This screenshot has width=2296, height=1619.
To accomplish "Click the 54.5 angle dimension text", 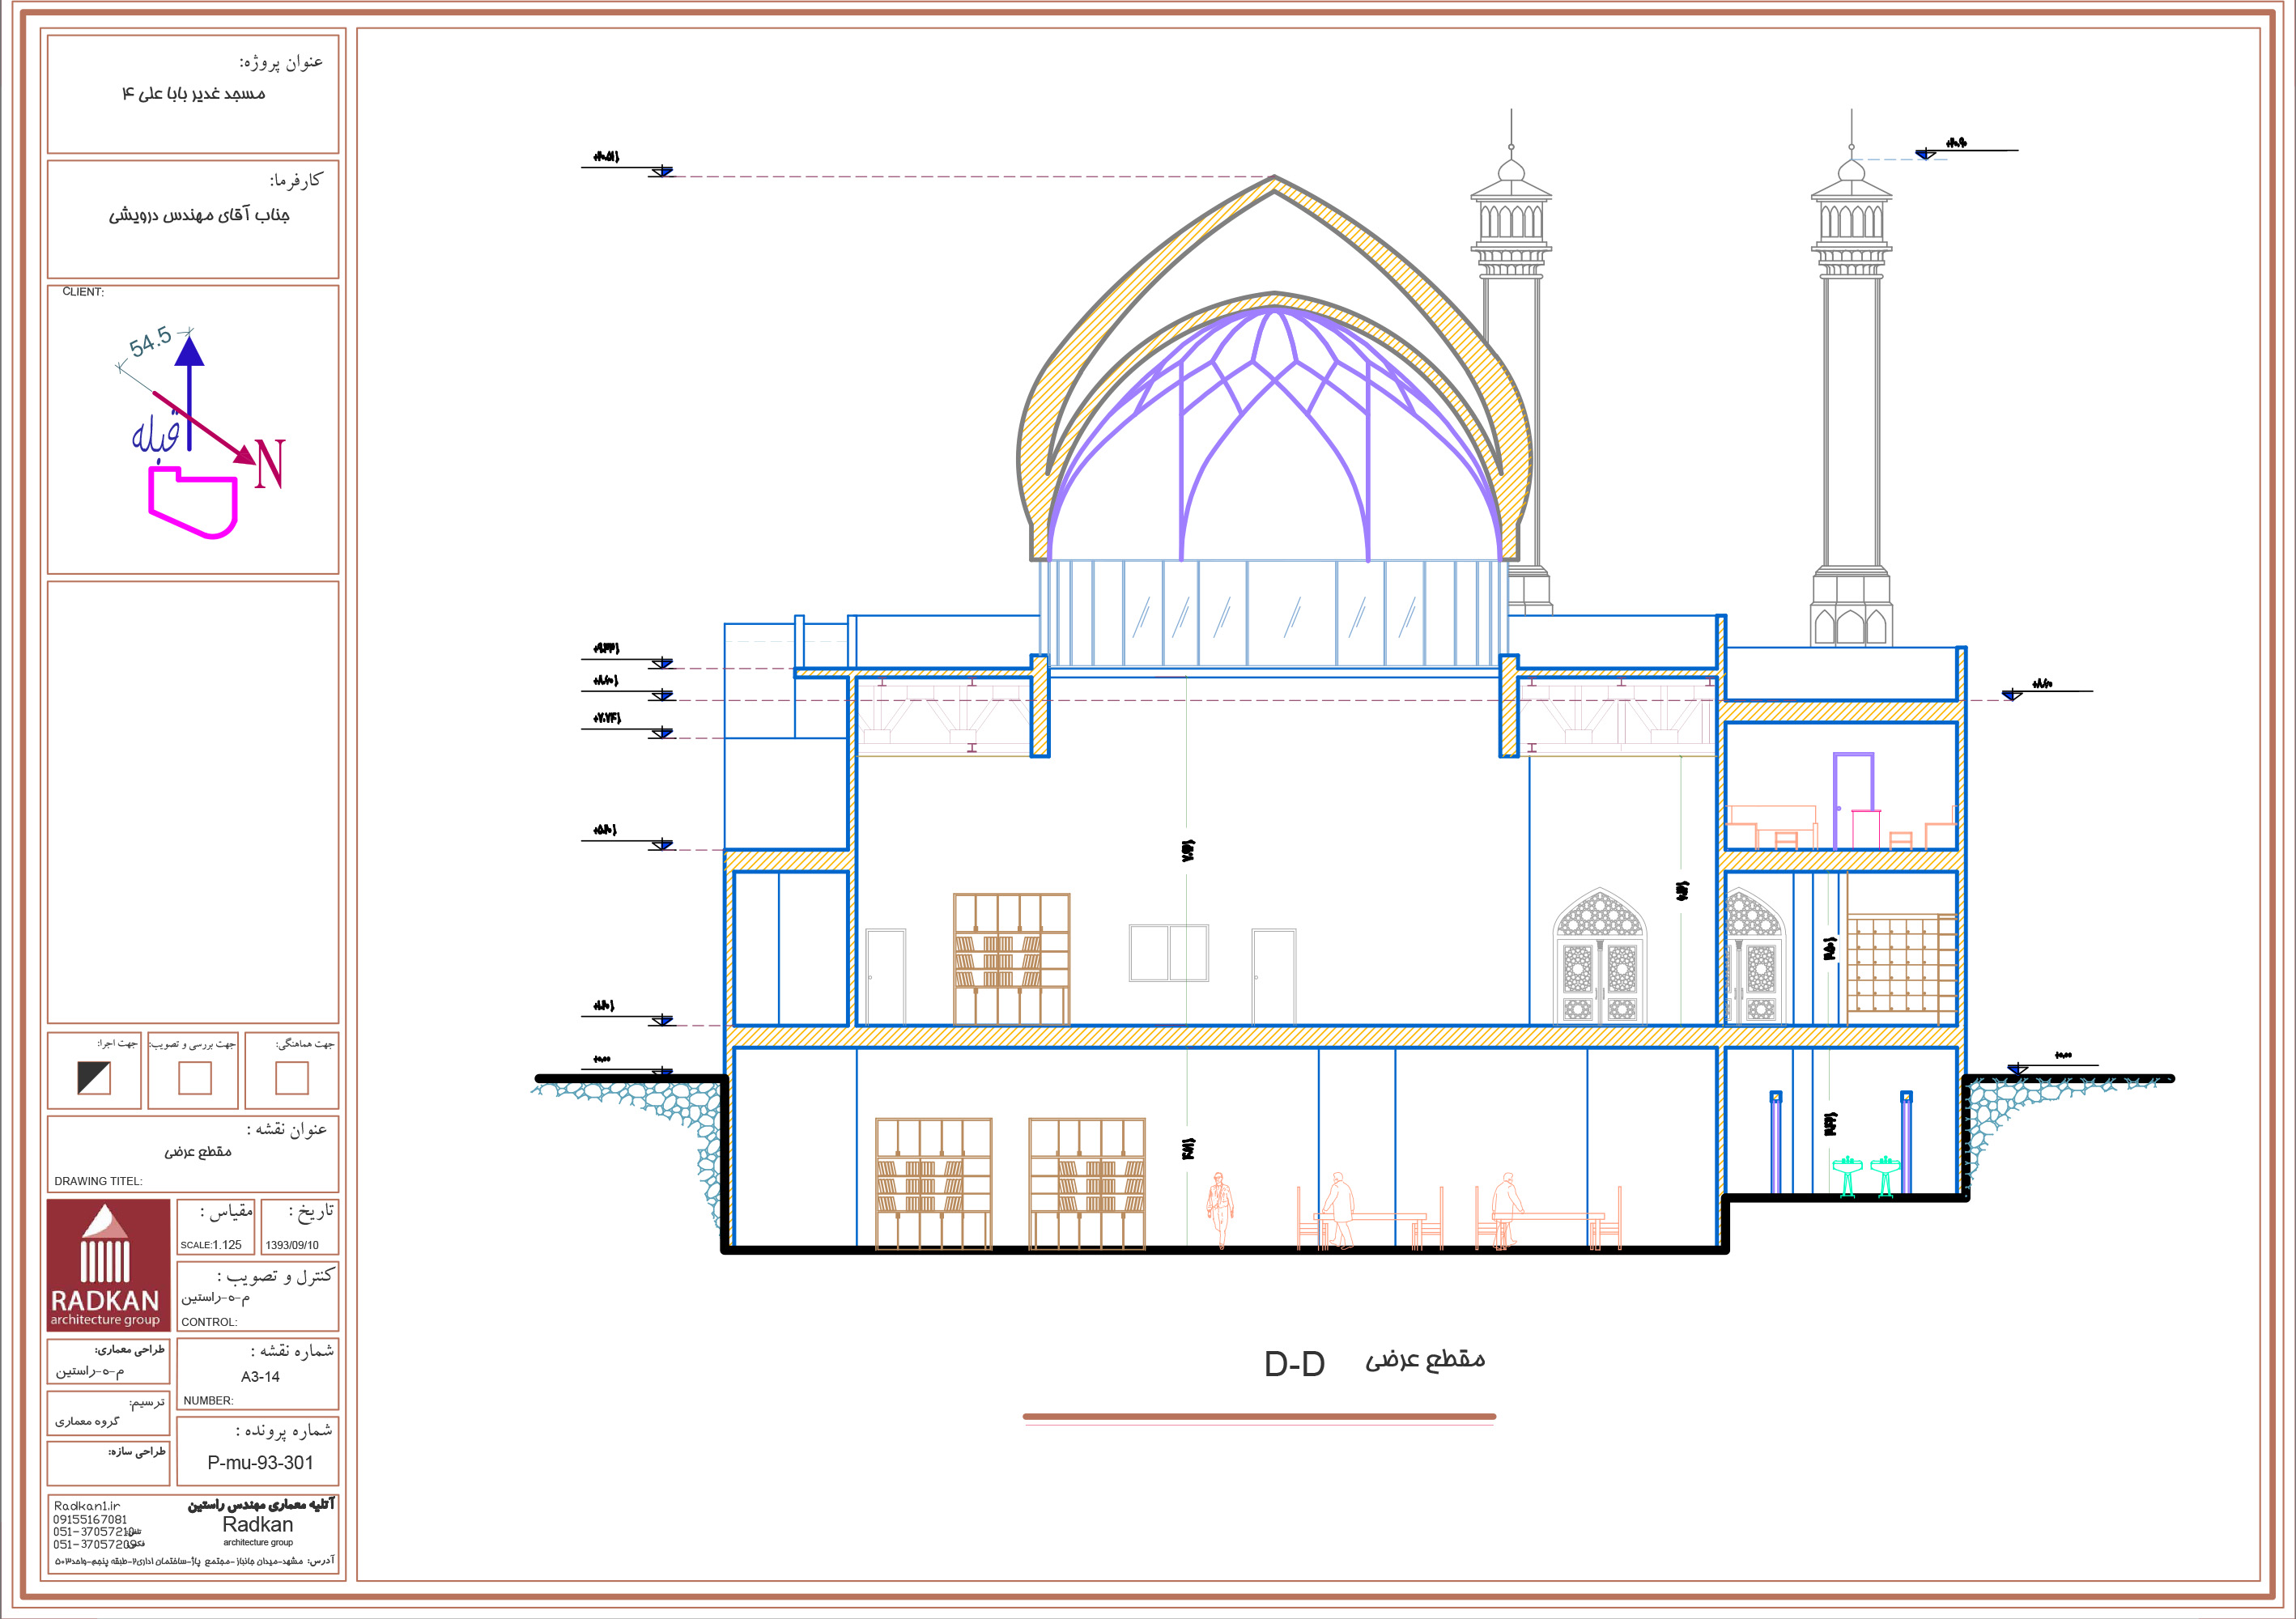I will pyautogui.click(x=151, y=342).
